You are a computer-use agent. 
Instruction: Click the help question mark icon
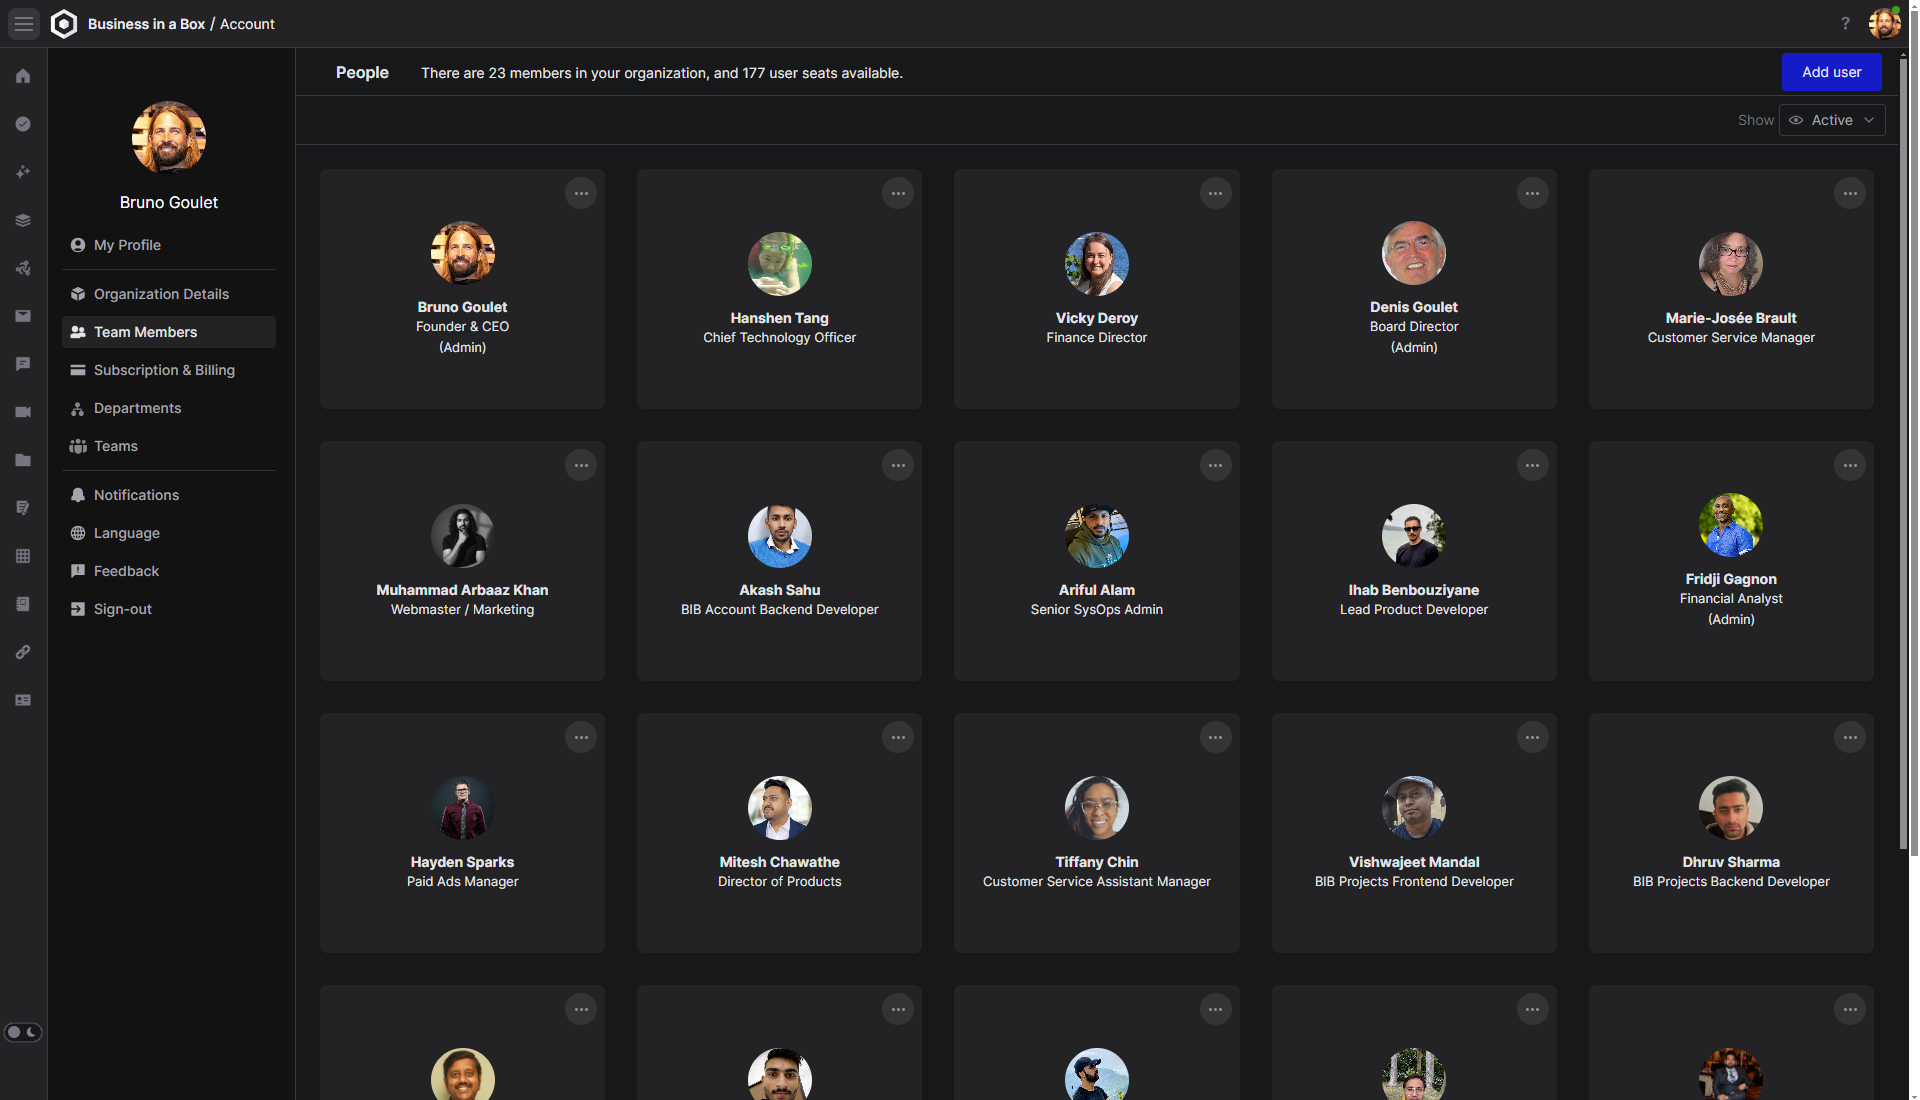pos(1845,23)
